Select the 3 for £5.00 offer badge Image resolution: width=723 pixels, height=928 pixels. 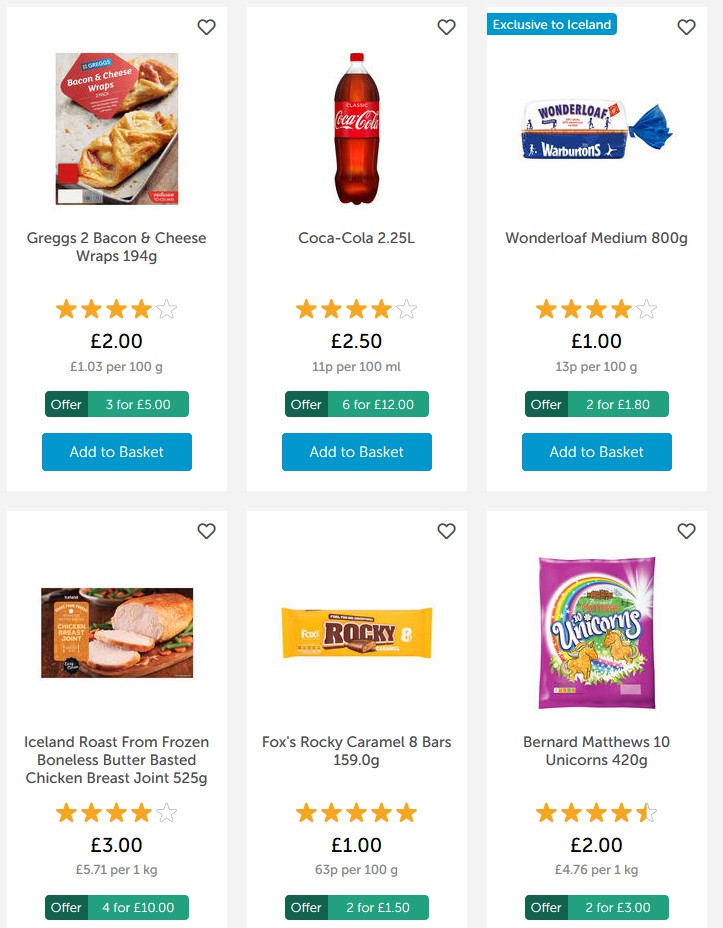point(117,404)
